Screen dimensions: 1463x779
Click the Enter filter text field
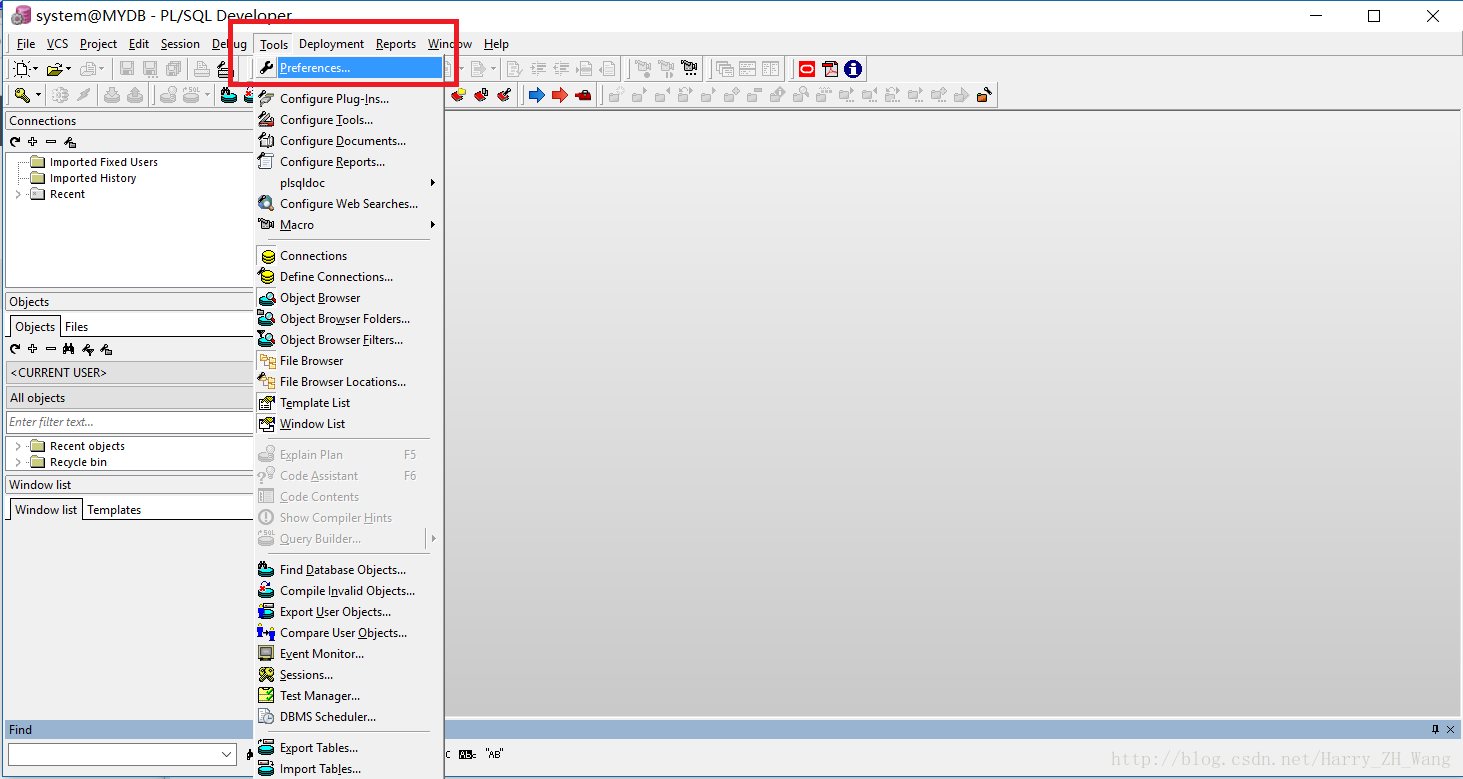click(x=129, y=422)
